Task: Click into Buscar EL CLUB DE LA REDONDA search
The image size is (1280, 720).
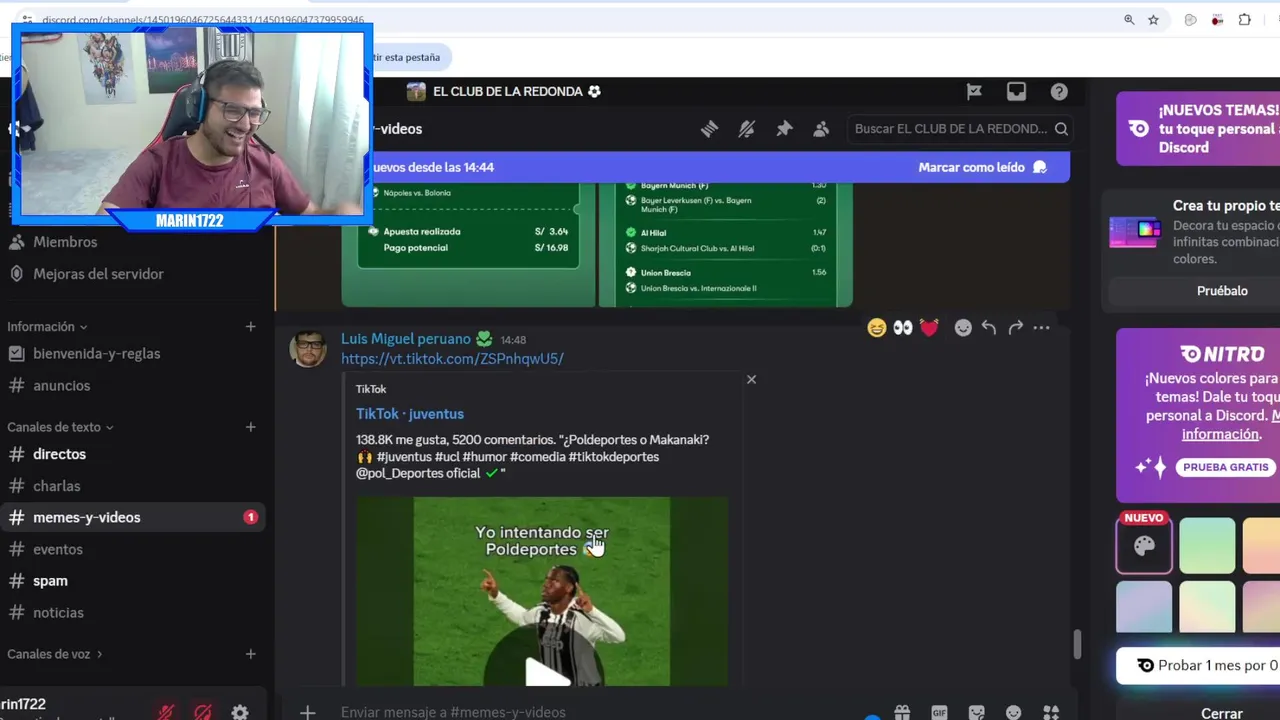Action: [x=958, y=129]
